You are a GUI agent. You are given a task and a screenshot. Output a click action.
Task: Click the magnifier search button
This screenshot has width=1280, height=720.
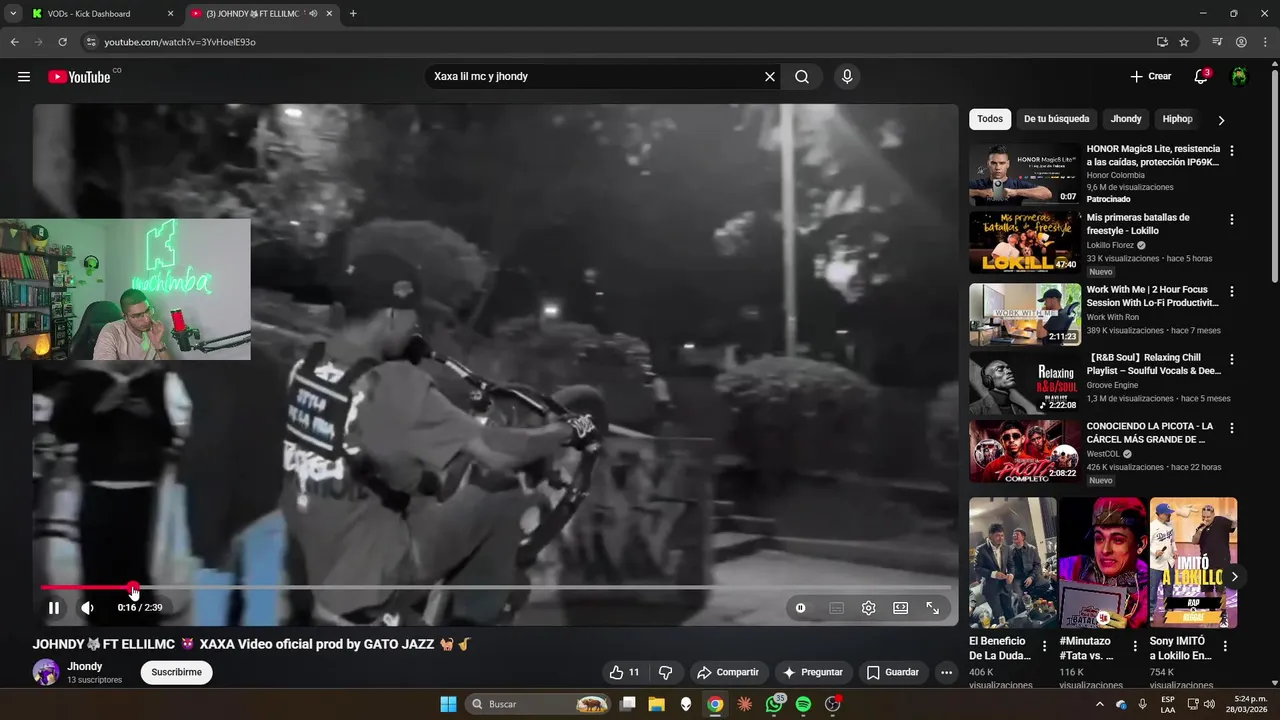802,77
